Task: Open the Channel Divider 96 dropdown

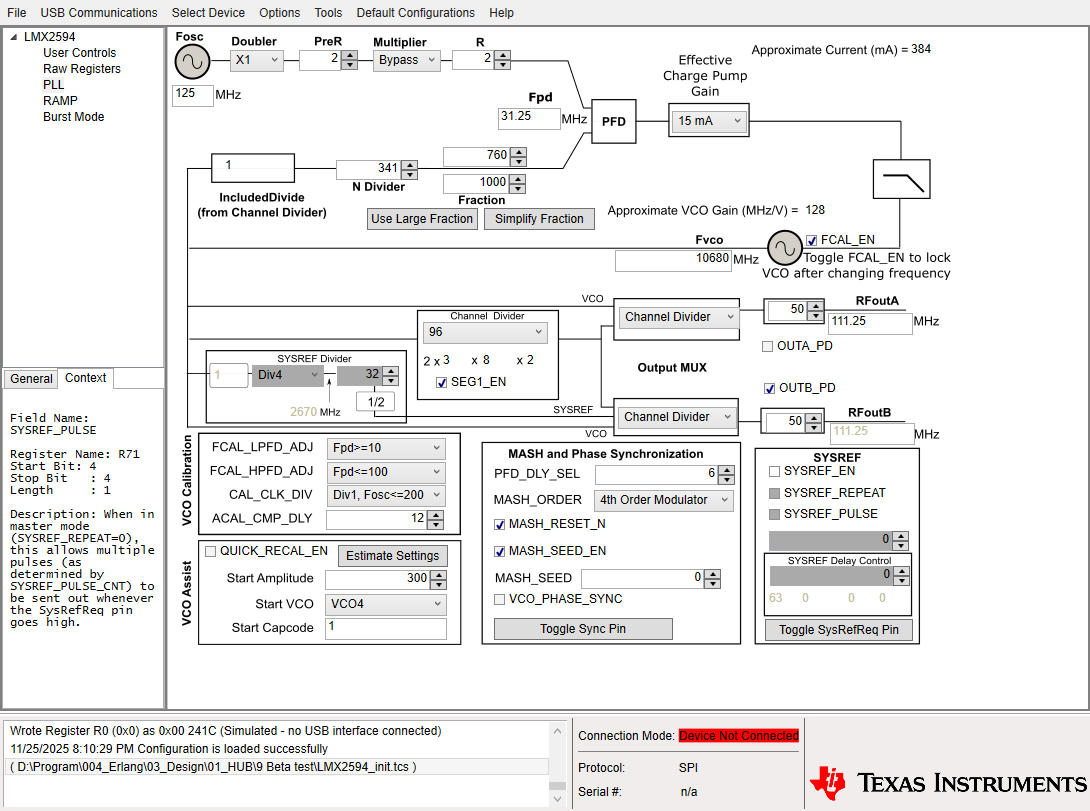Action: (485, 332)
